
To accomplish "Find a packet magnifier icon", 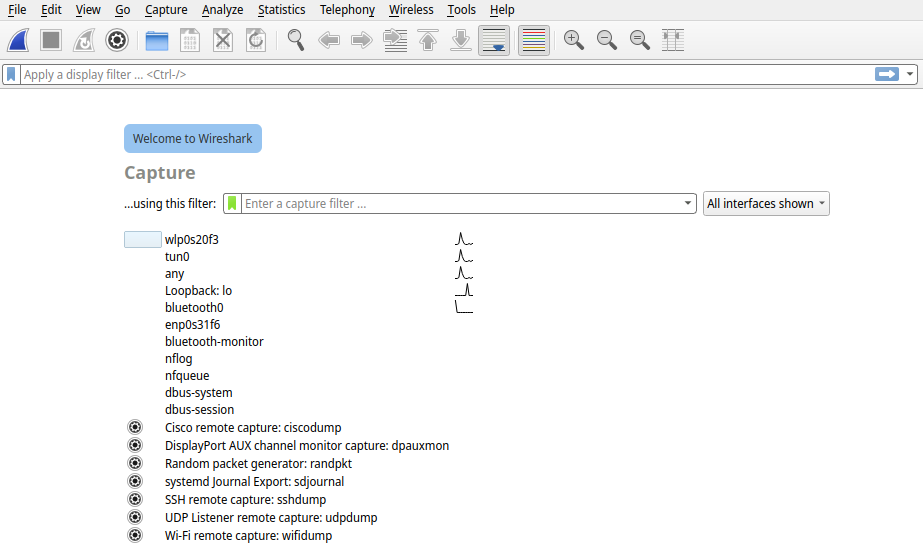I will pos(296,40).
